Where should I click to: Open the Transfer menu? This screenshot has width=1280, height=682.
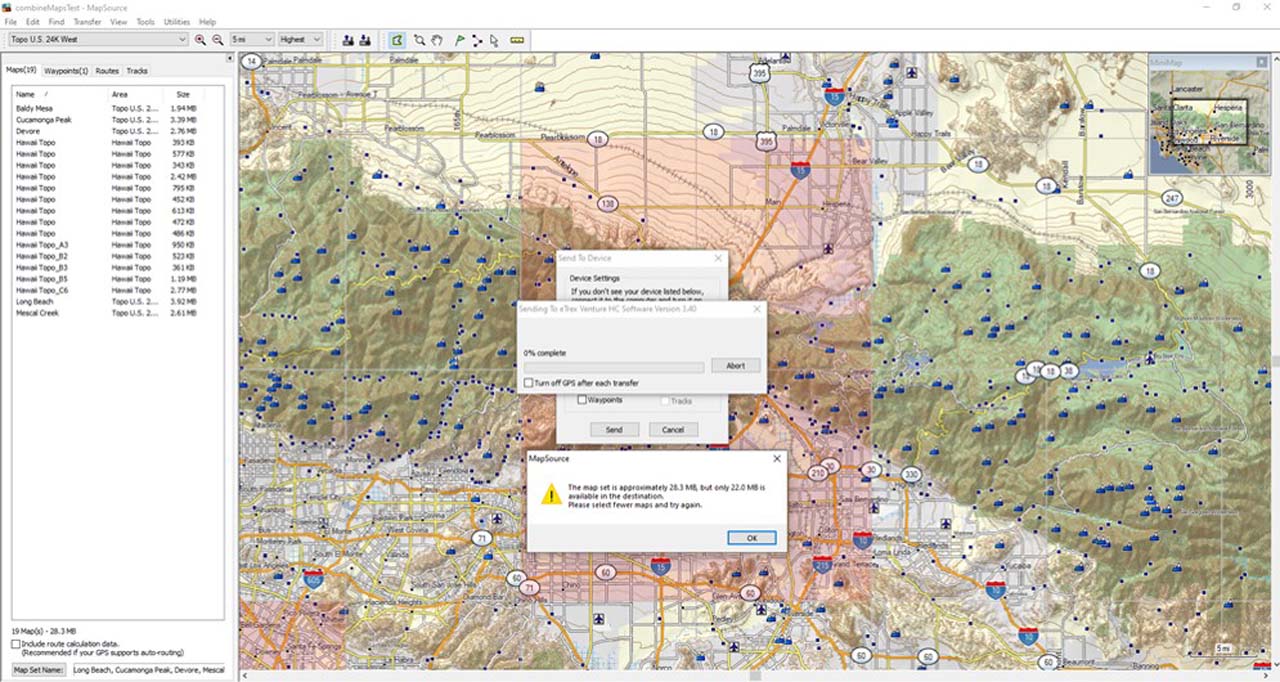point(87,22)
